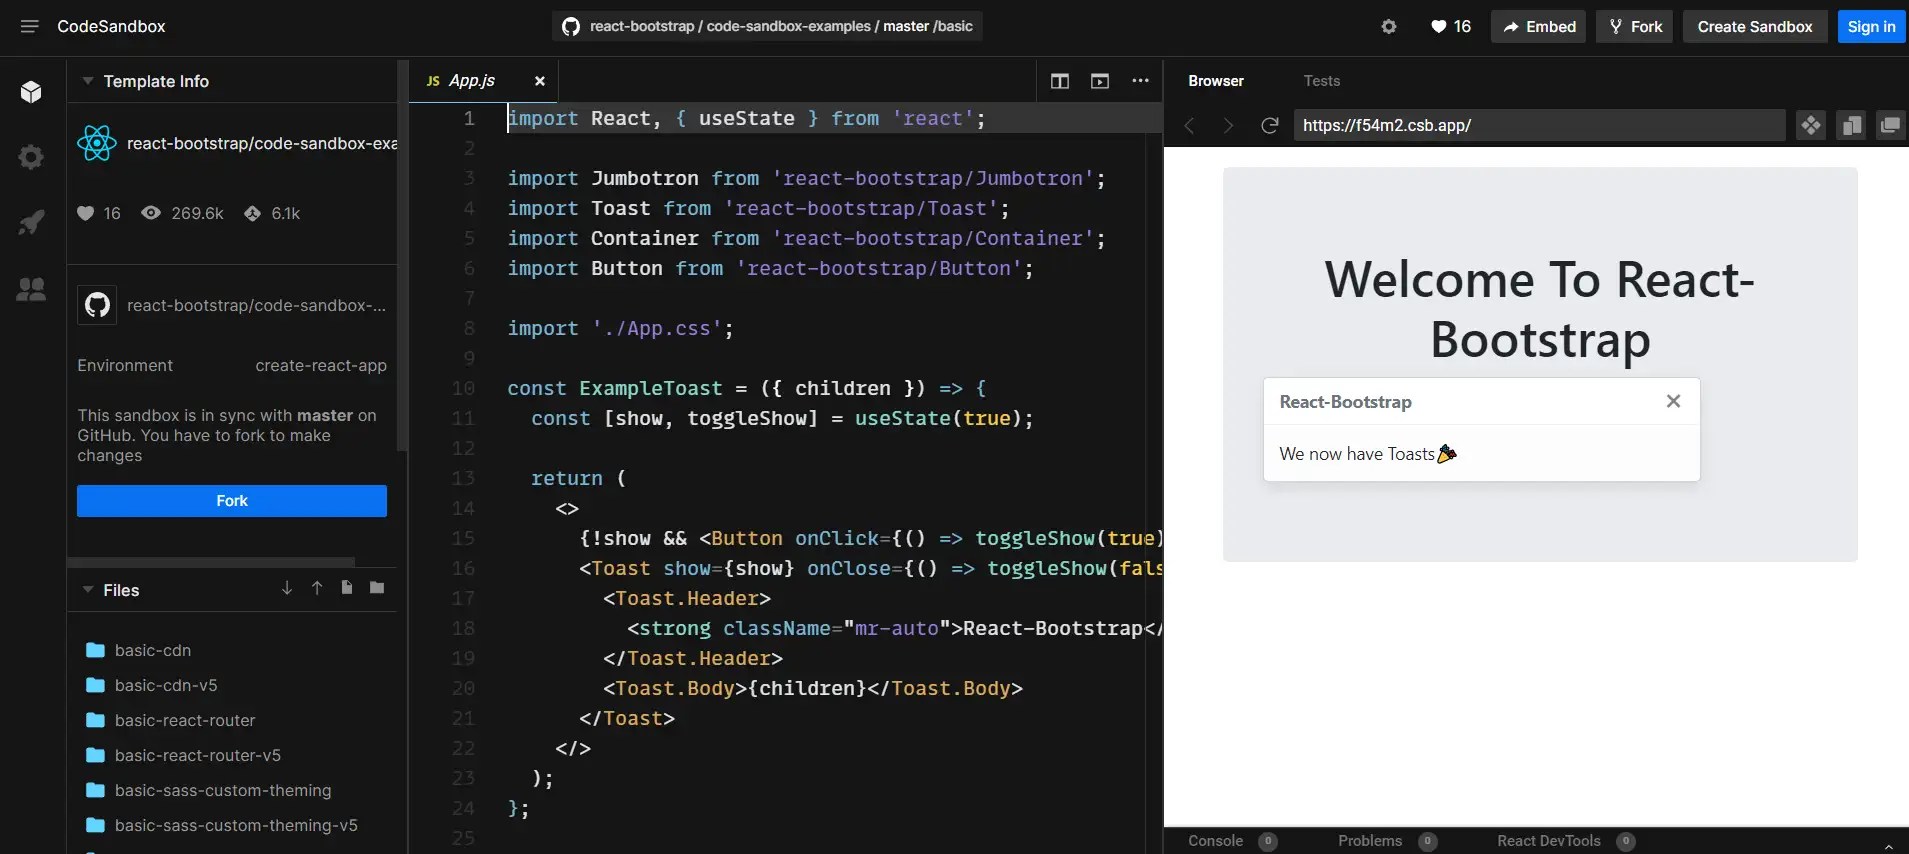Click the create-react-app environment value
1909x854 pixels.
tap(321, 365)
